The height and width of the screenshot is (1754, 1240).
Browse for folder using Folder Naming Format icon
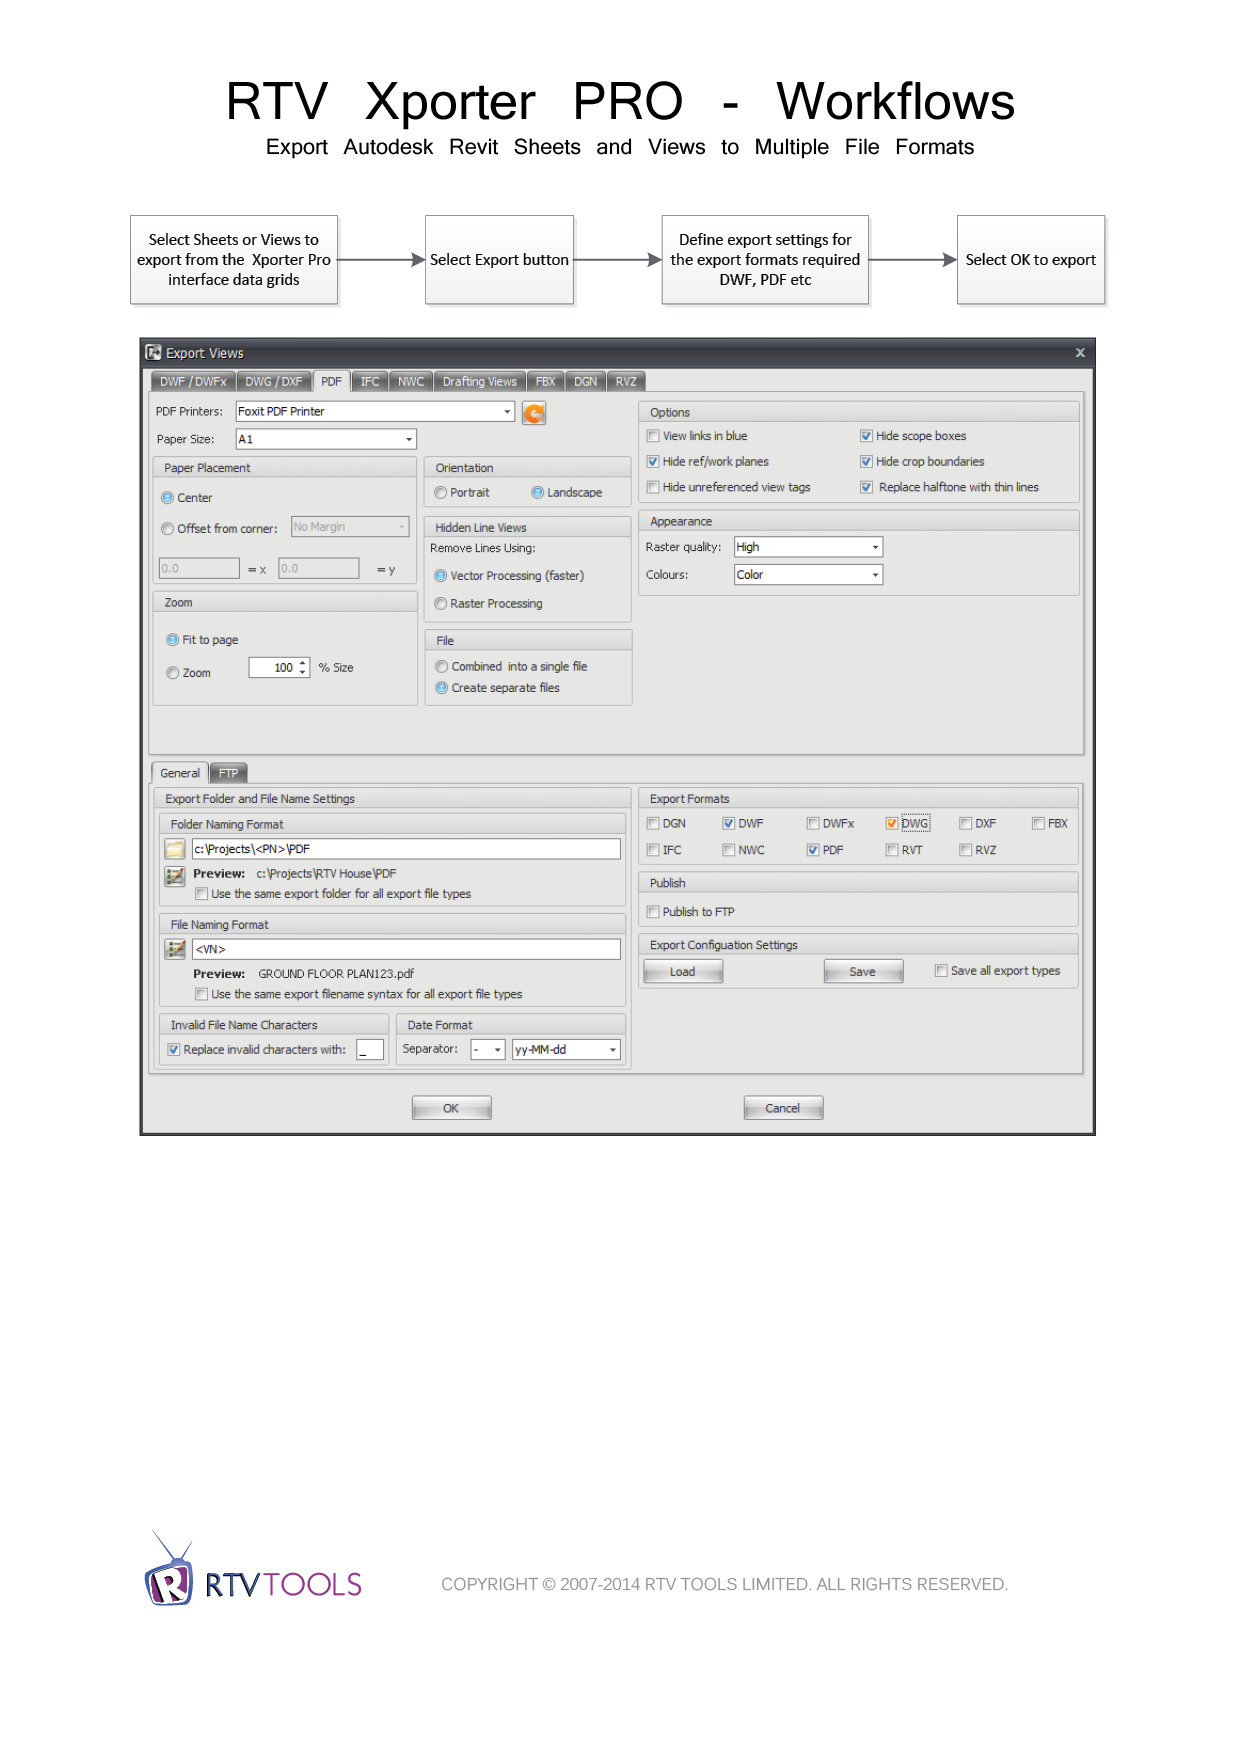(x=175, y=849)
